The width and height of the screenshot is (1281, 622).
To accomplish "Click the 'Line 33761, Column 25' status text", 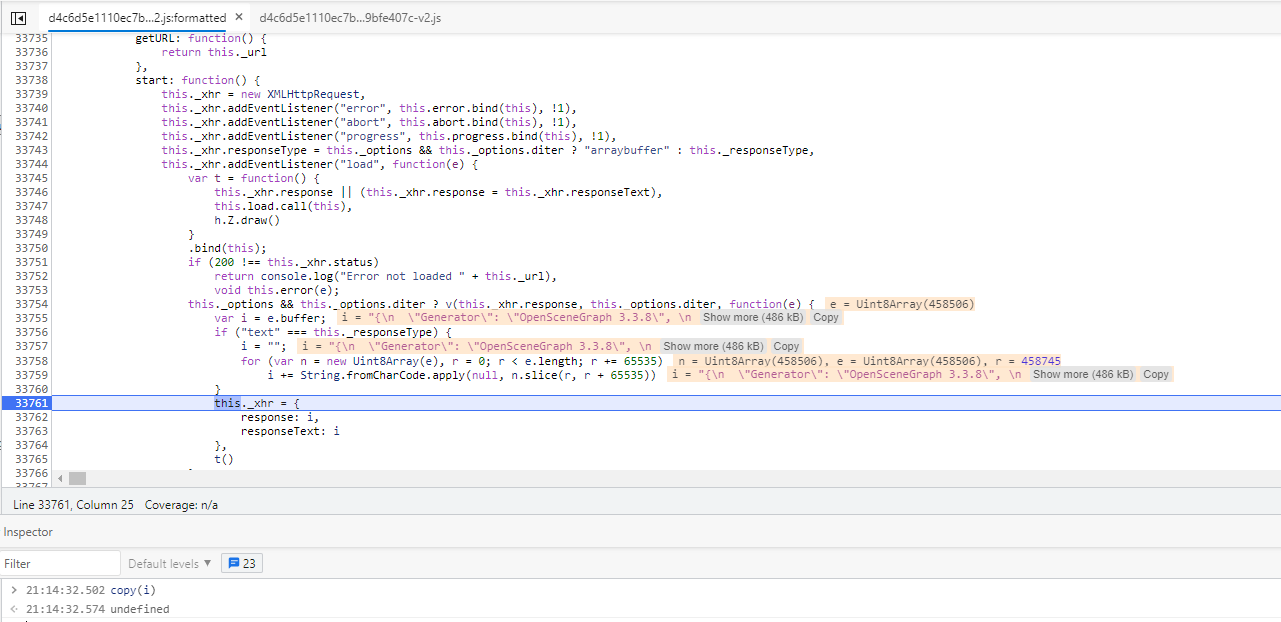I will point(73,505).
